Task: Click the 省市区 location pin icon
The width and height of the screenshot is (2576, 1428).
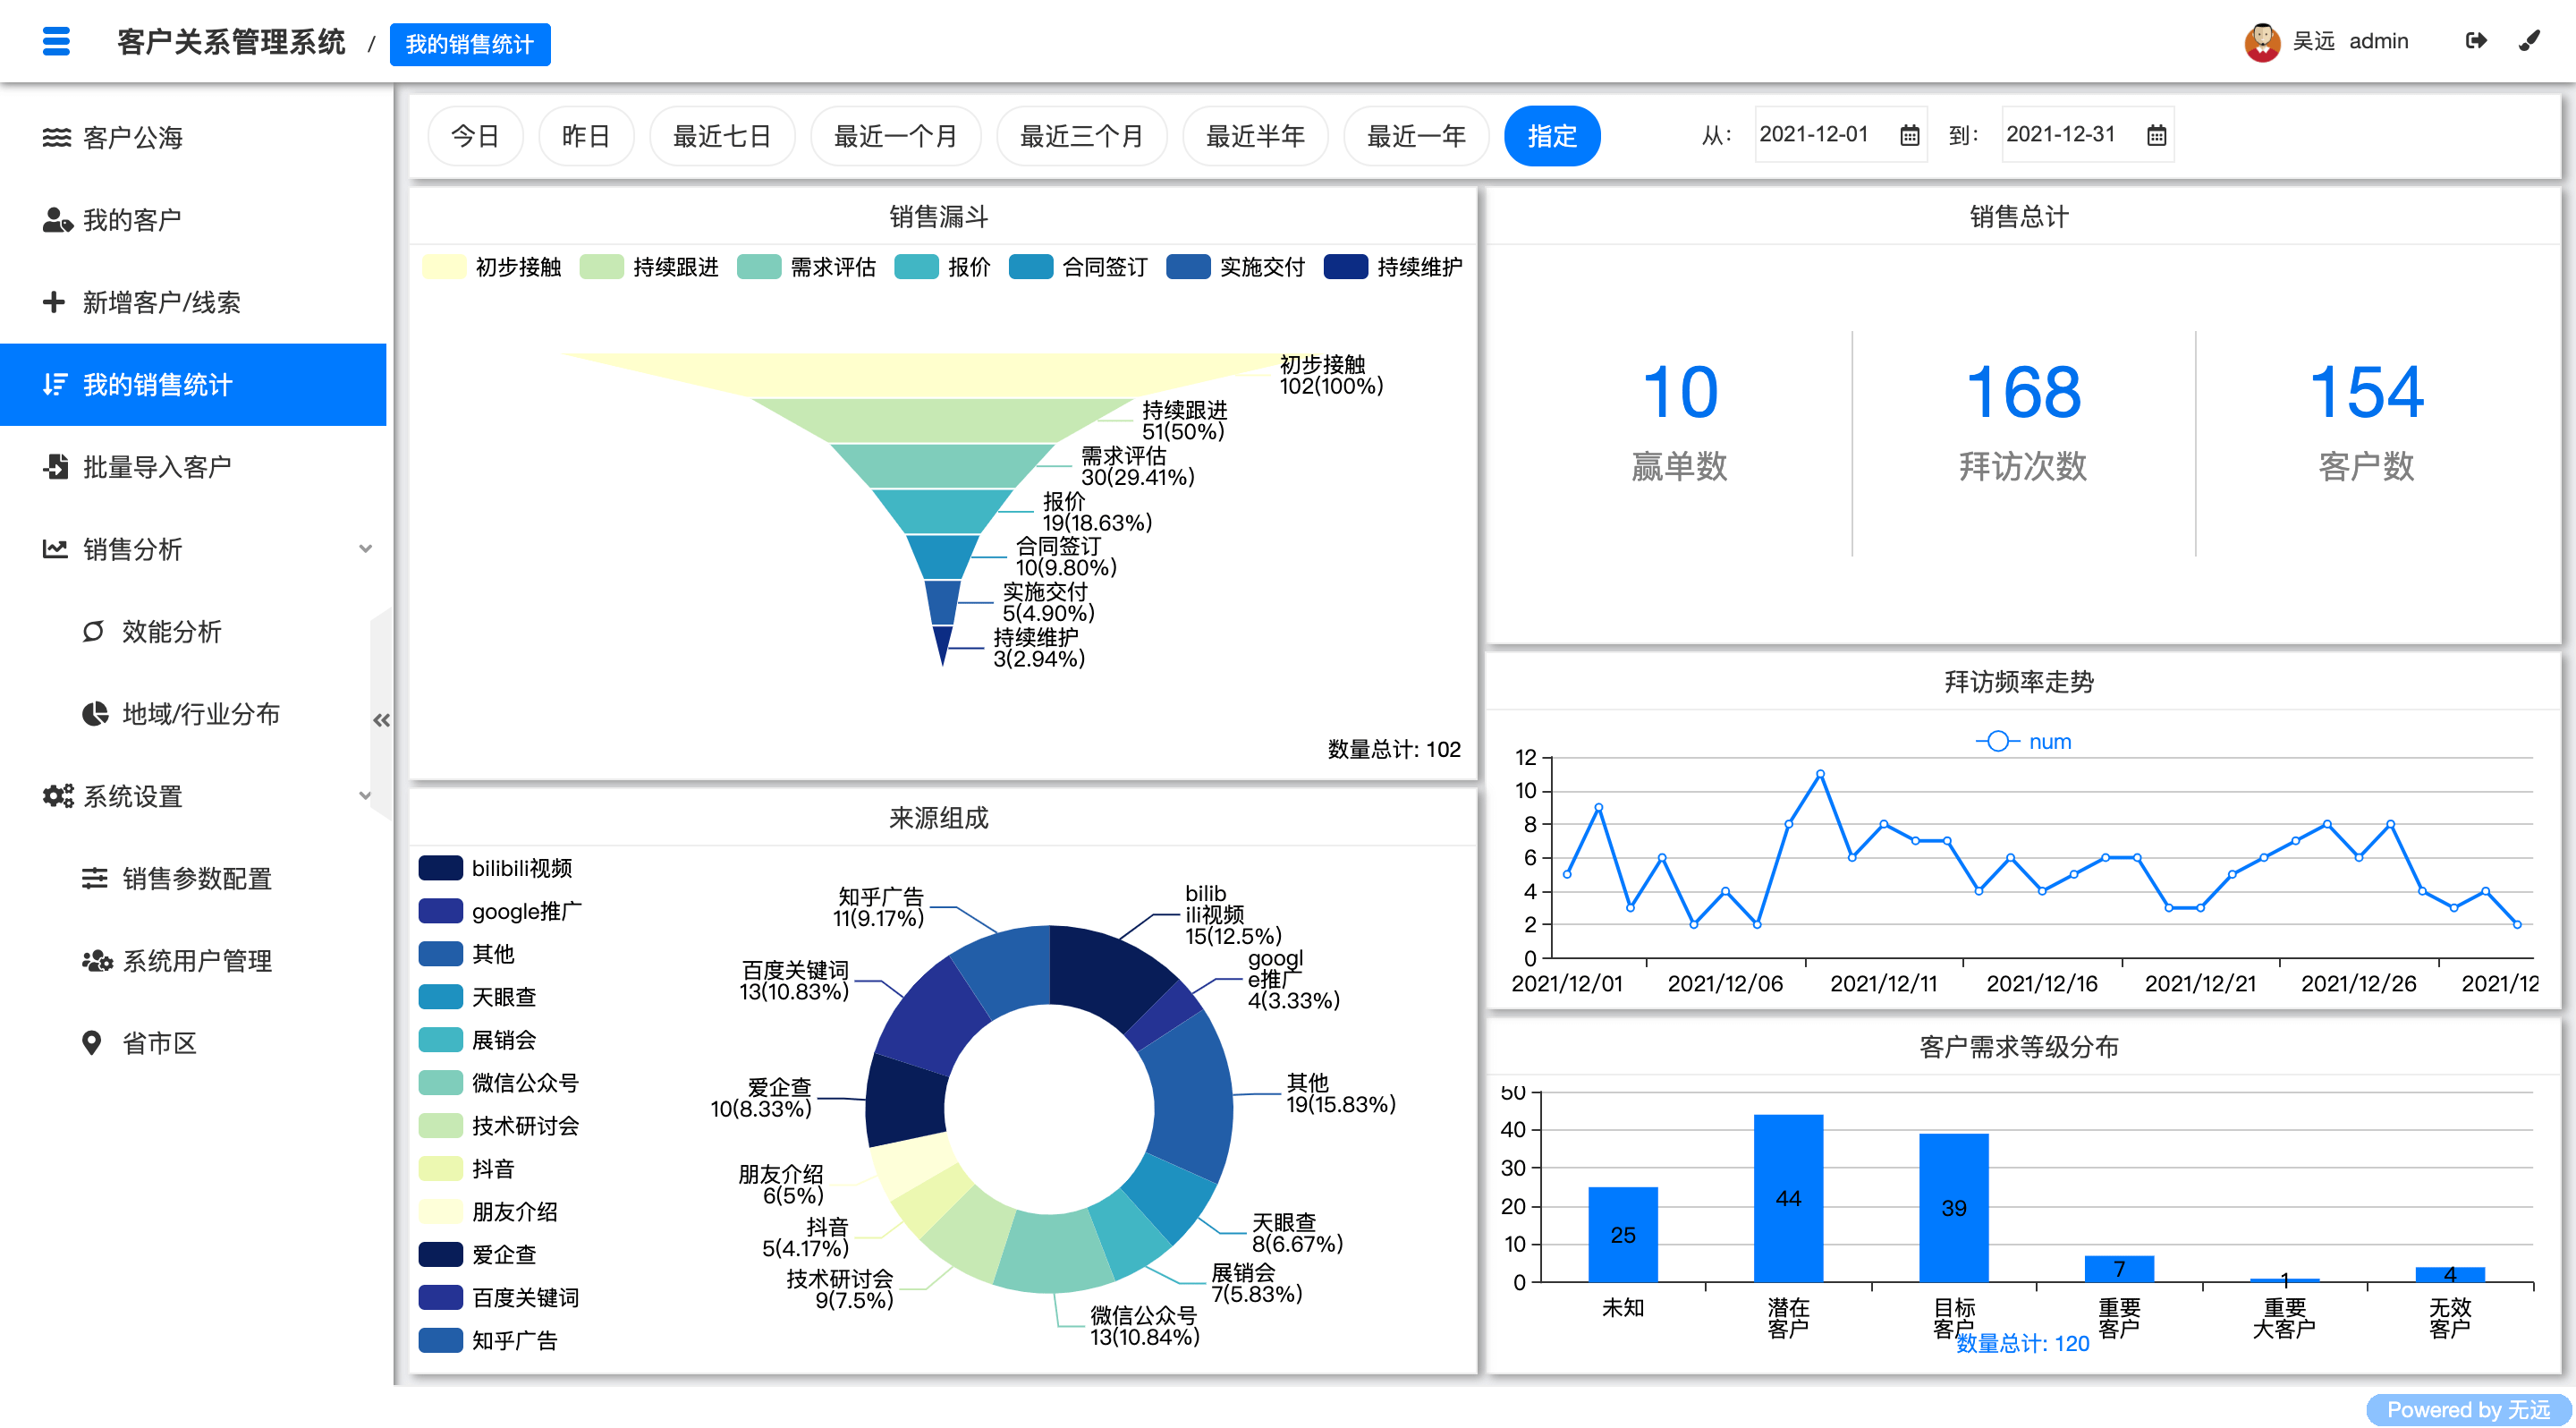Action: 93,1043
